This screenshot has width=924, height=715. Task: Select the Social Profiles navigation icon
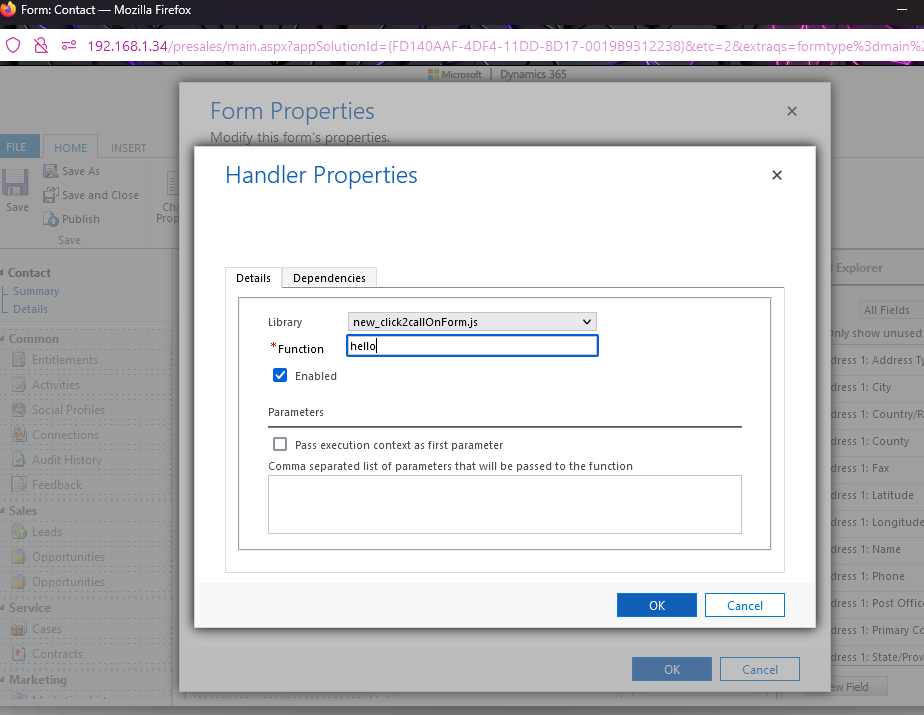(18, 410)
